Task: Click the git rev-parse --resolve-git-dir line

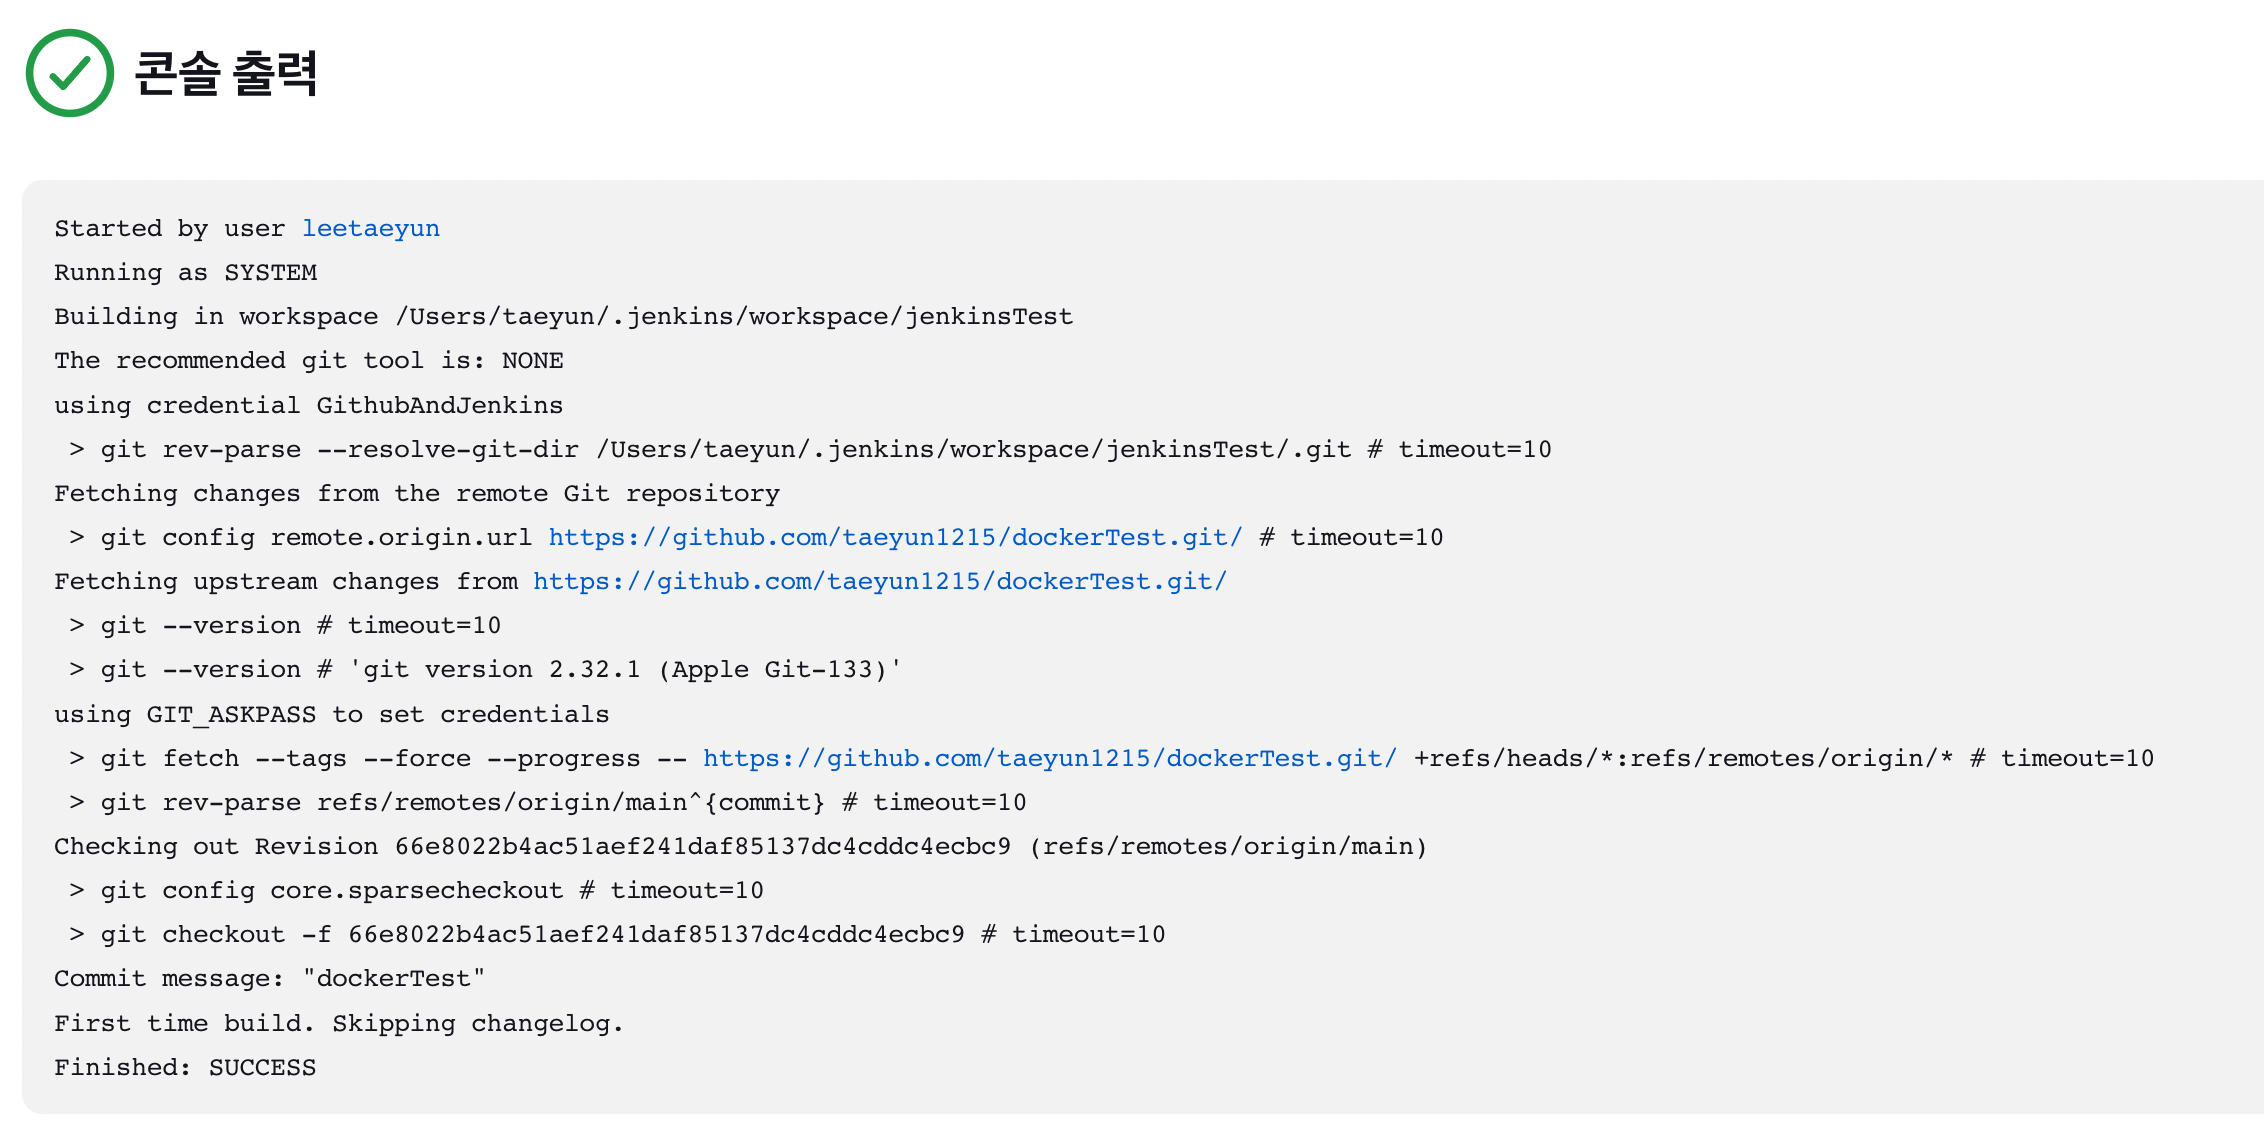Action: click(810, 450)
